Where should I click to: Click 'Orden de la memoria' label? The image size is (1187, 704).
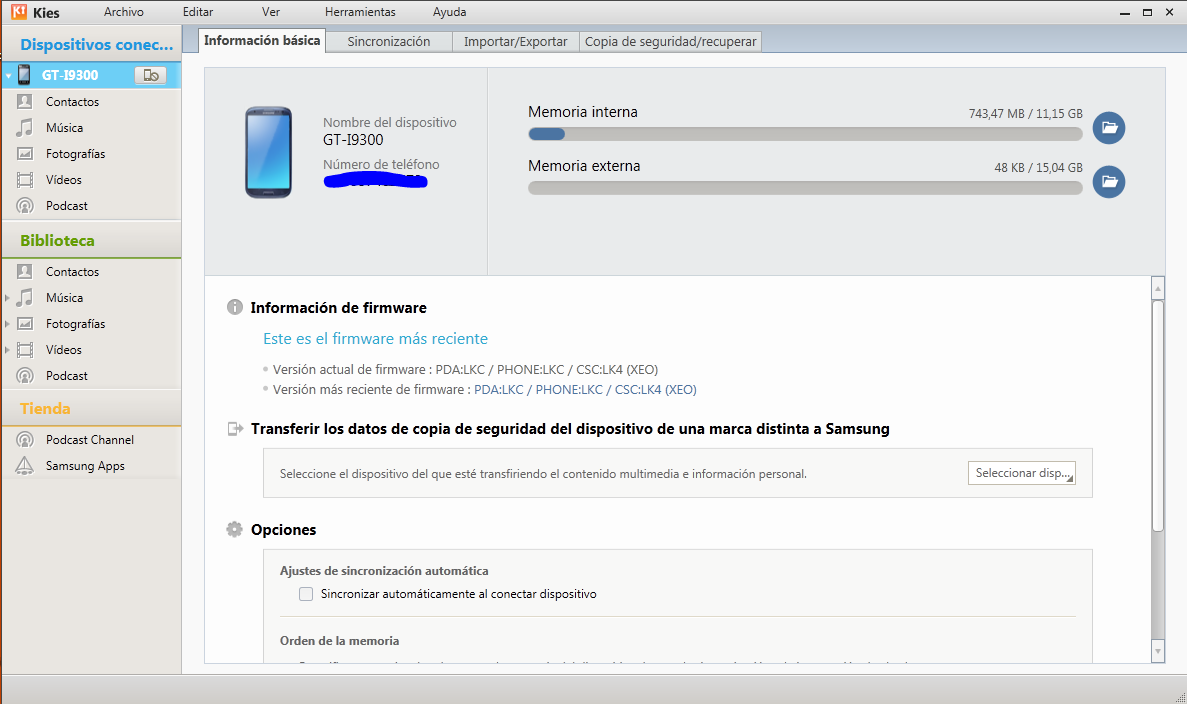click(339, 641)
